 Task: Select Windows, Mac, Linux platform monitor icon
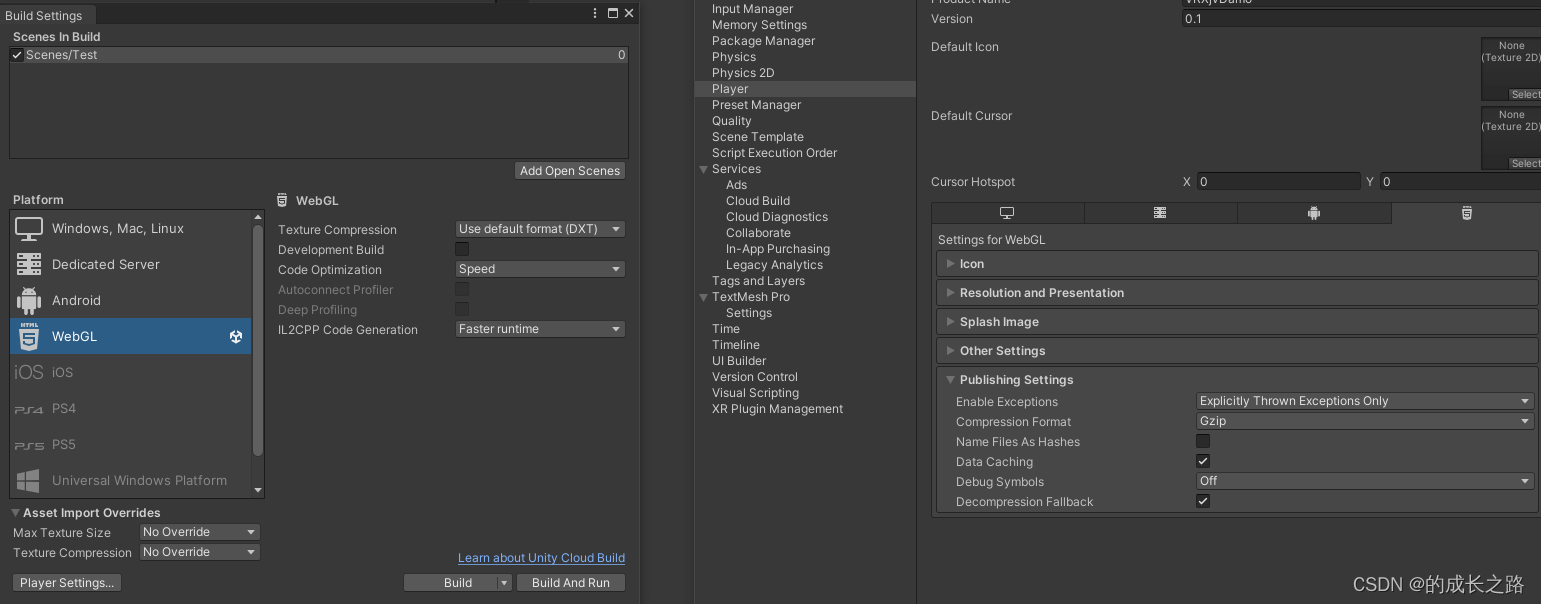29,228
